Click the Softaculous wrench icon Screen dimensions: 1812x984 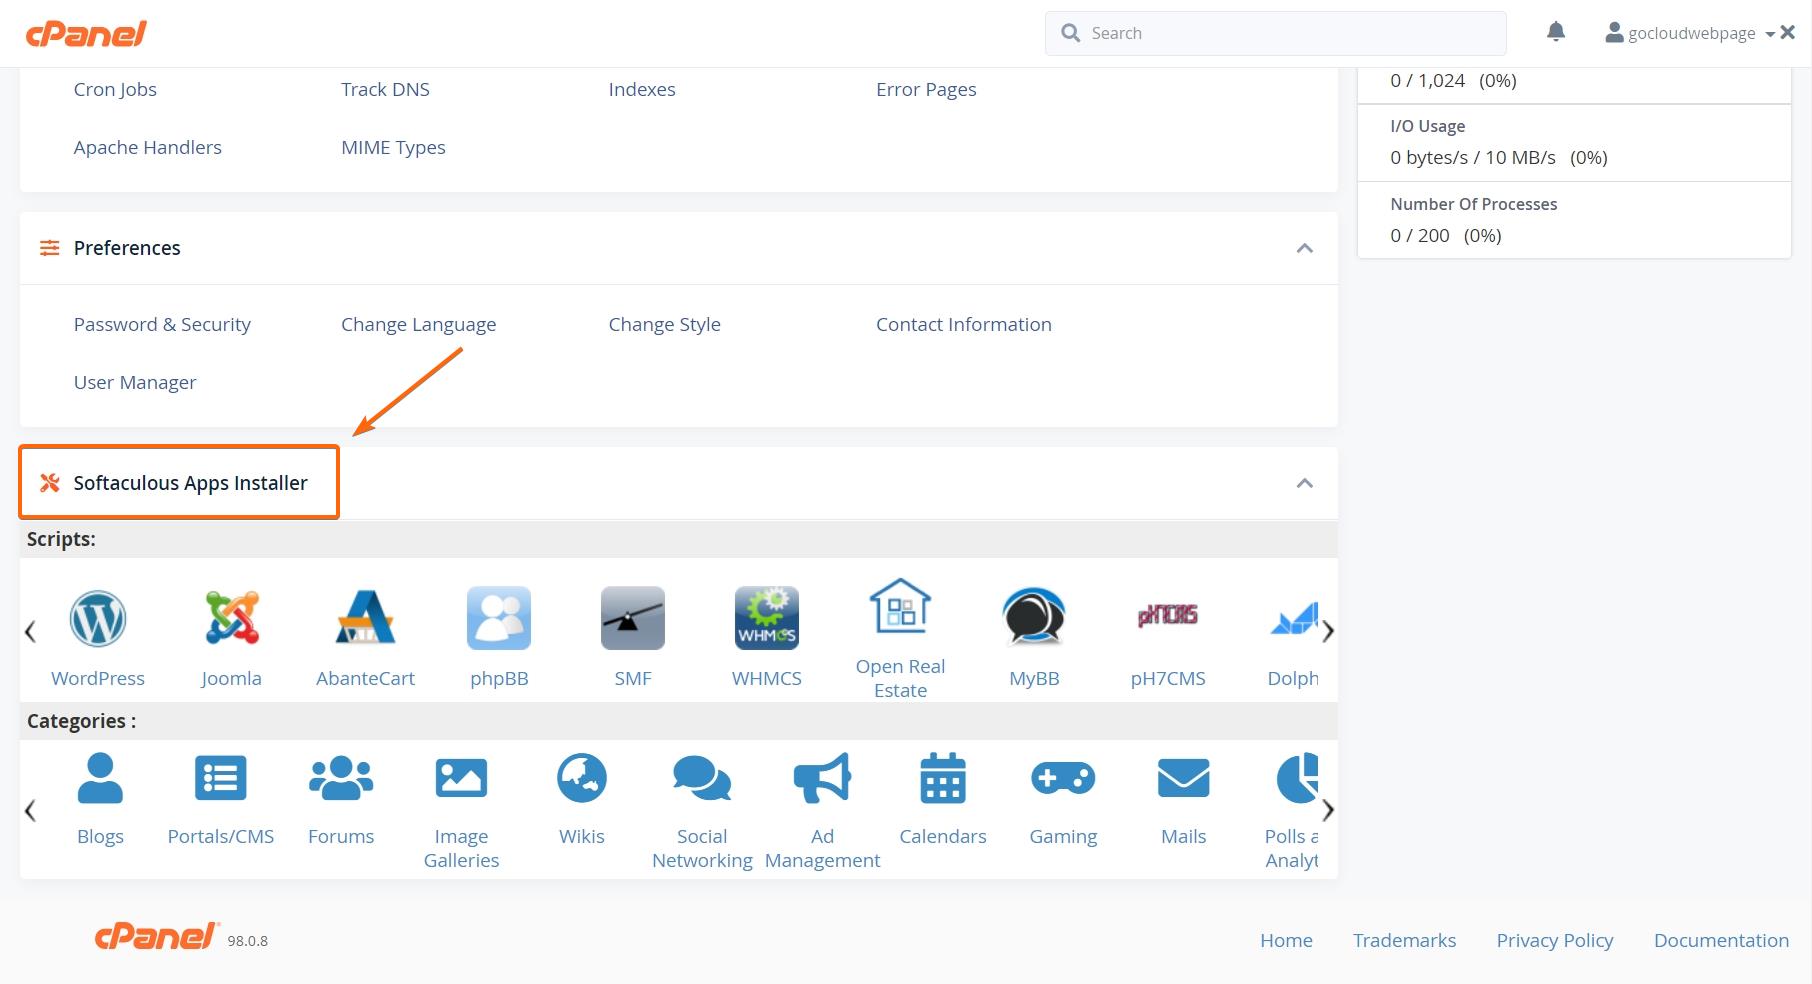(x=50, y=483)
